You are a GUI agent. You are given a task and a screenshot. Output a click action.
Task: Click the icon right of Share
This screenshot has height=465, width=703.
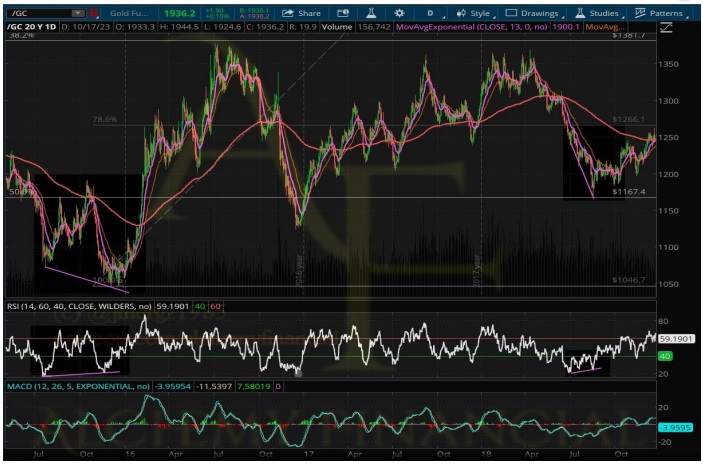tap(343, 13)
